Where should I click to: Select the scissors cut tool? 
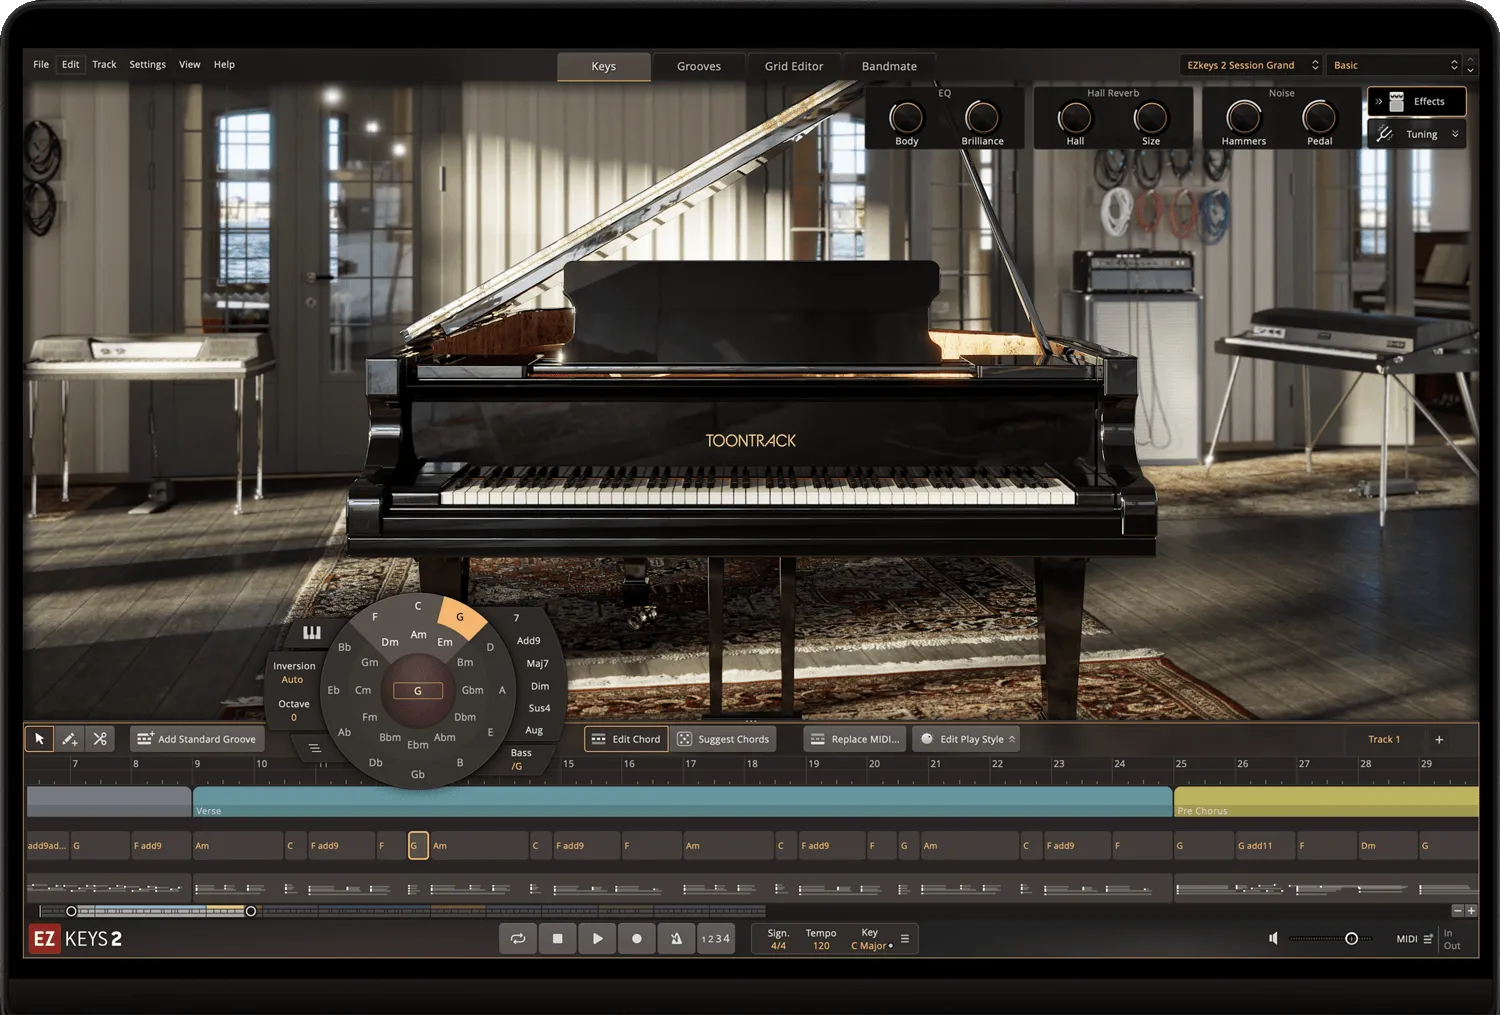pos(100,739)
